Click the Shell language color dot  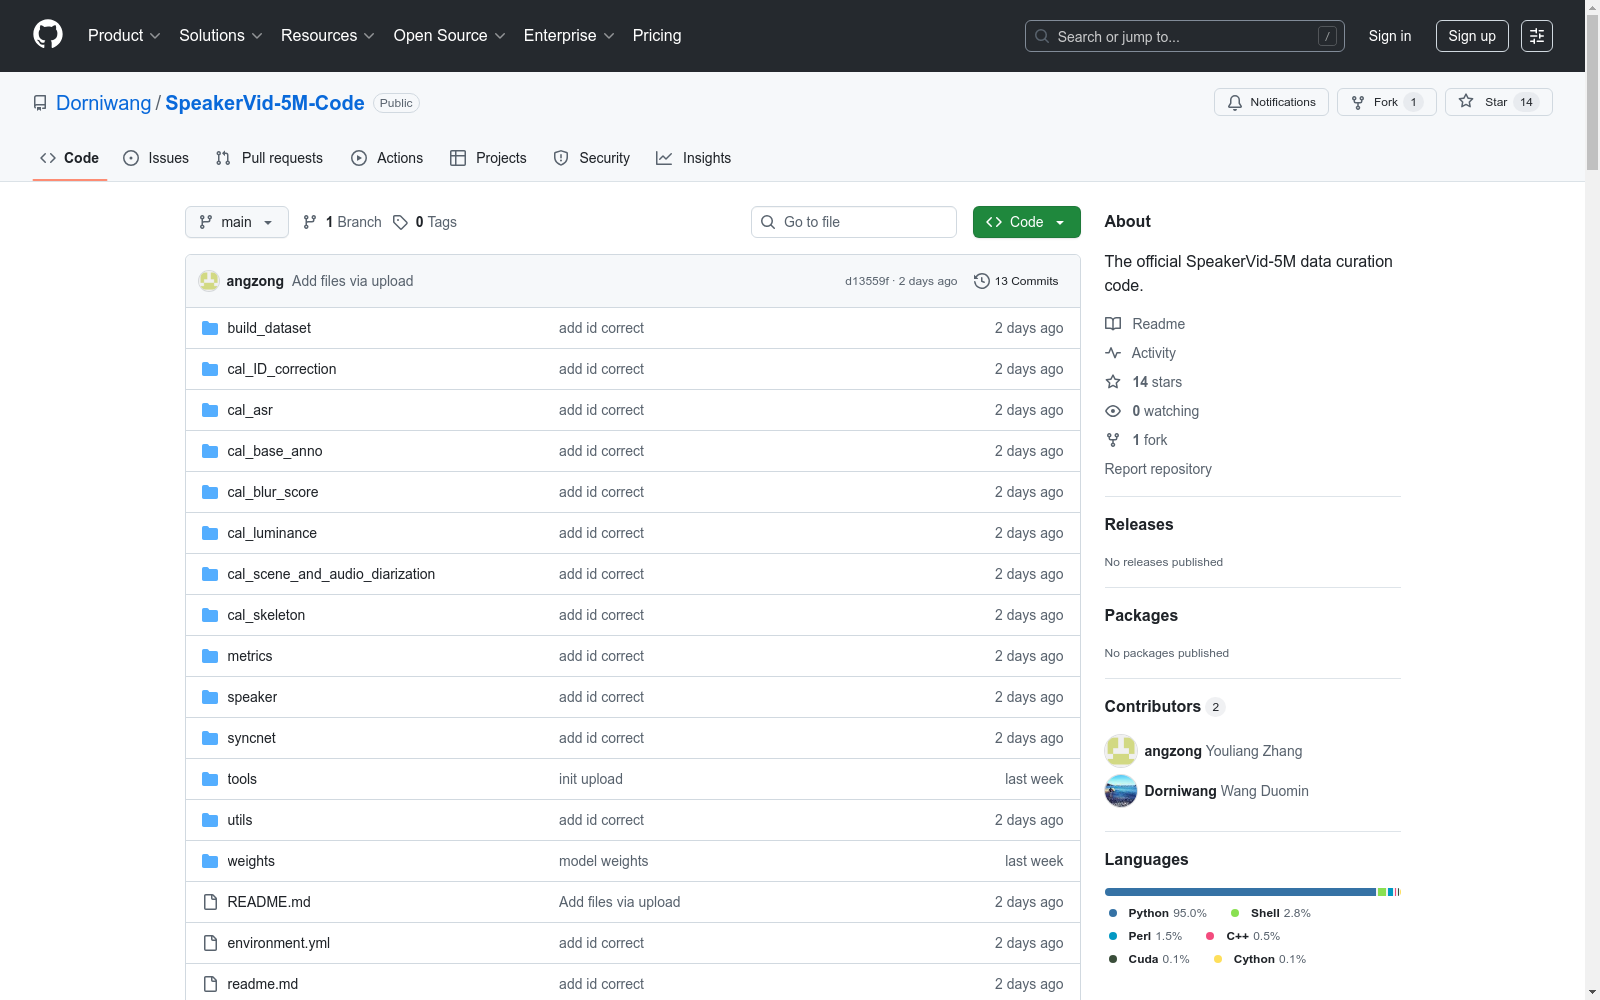click(1235, 913)
